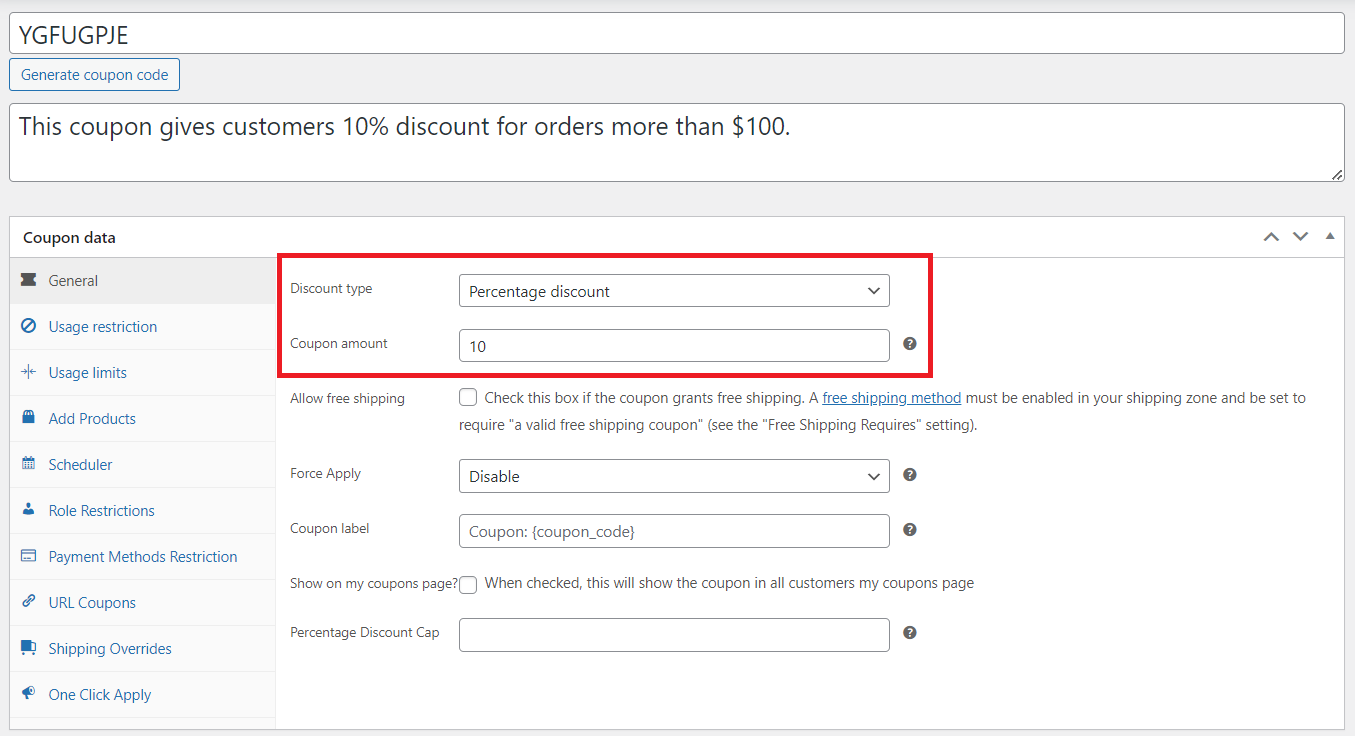Click the Percentage Discount Cap field
The width and height of the screenshot is (1355, 736).
[673, 634]
